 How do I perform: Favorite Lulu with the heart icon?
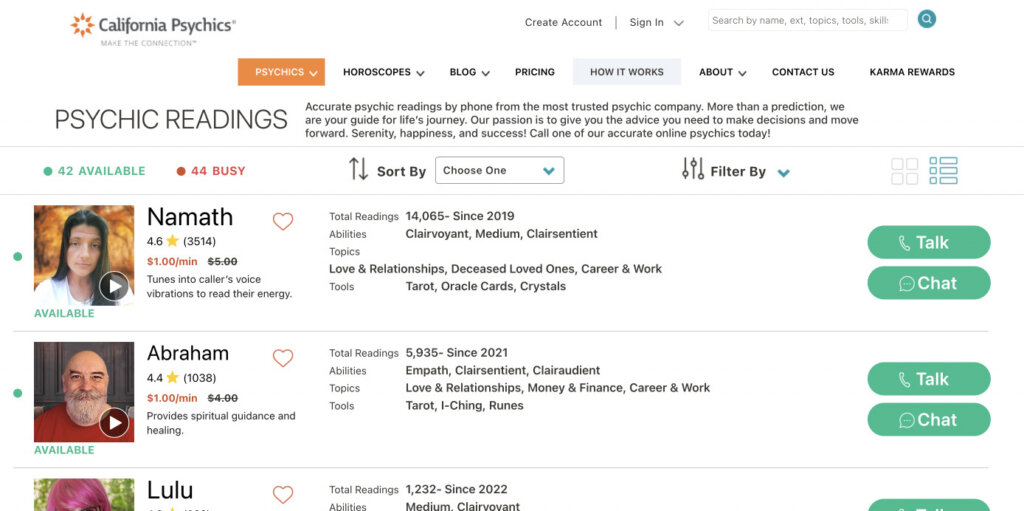(283, 495)
